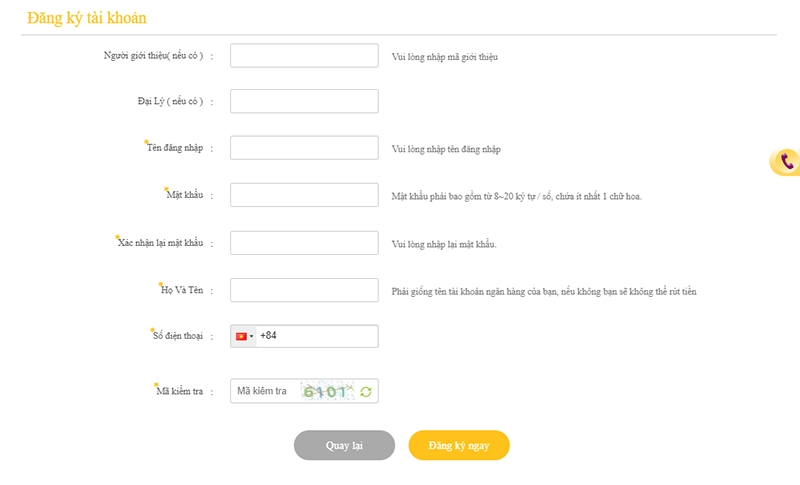Click the Mật khẩu password field
Viewport: 800px width, 485px height.
[x=304, y=195]
